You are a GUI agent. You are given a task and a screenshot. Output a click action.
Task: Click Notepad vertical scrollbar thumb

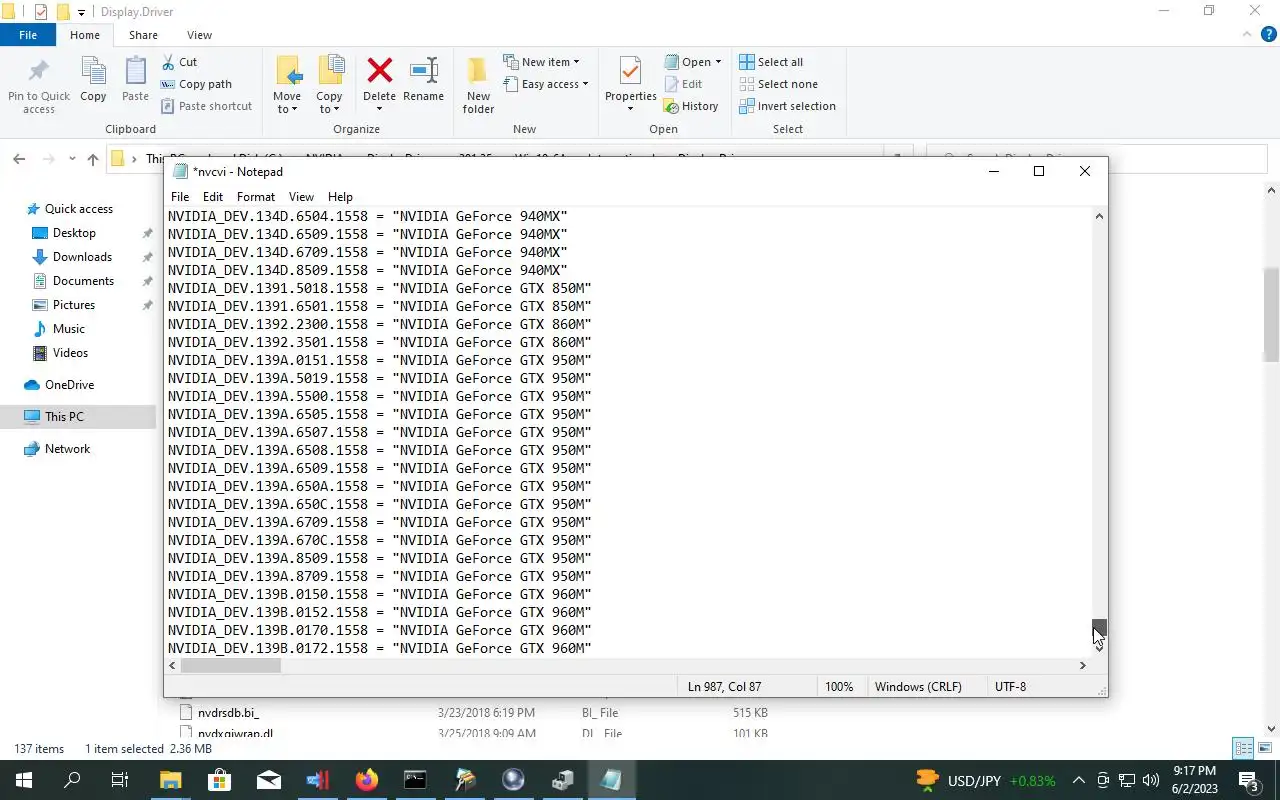click(x=1099, y=627)
